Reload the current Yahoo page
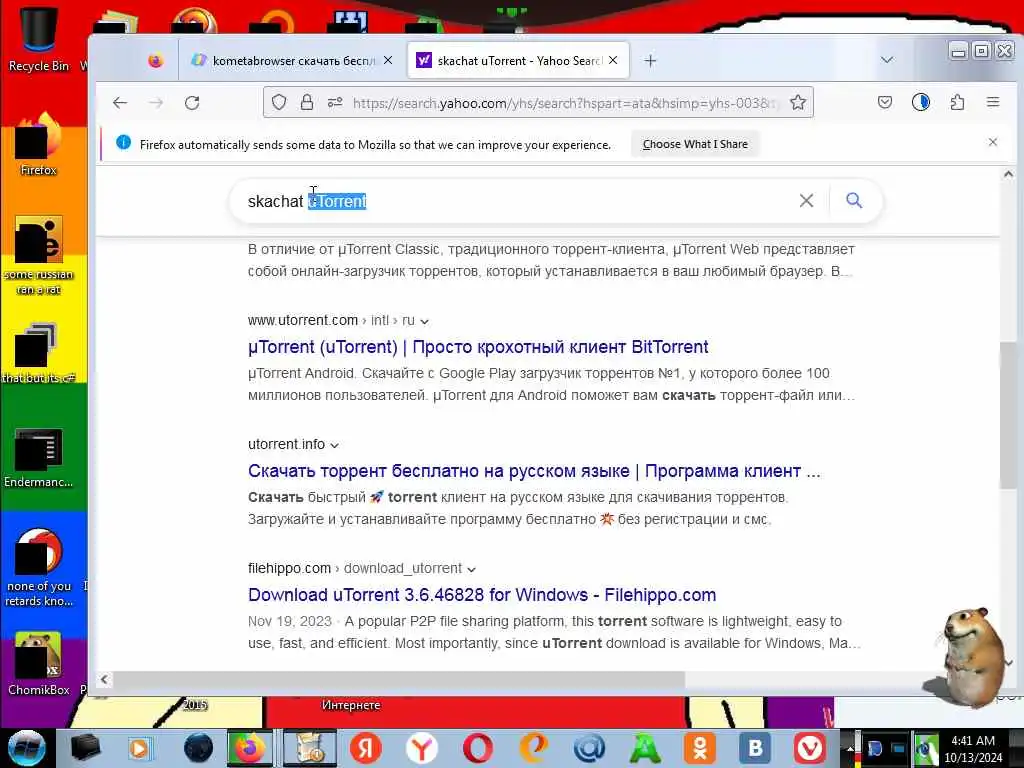The height and width of the screenshot is (768, 1024). click(x=192, y=103)
